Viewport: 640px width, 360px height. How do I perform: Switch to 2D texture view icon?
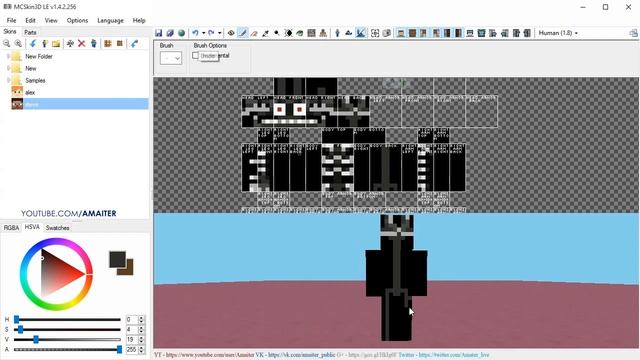click(x=349, y=33)
